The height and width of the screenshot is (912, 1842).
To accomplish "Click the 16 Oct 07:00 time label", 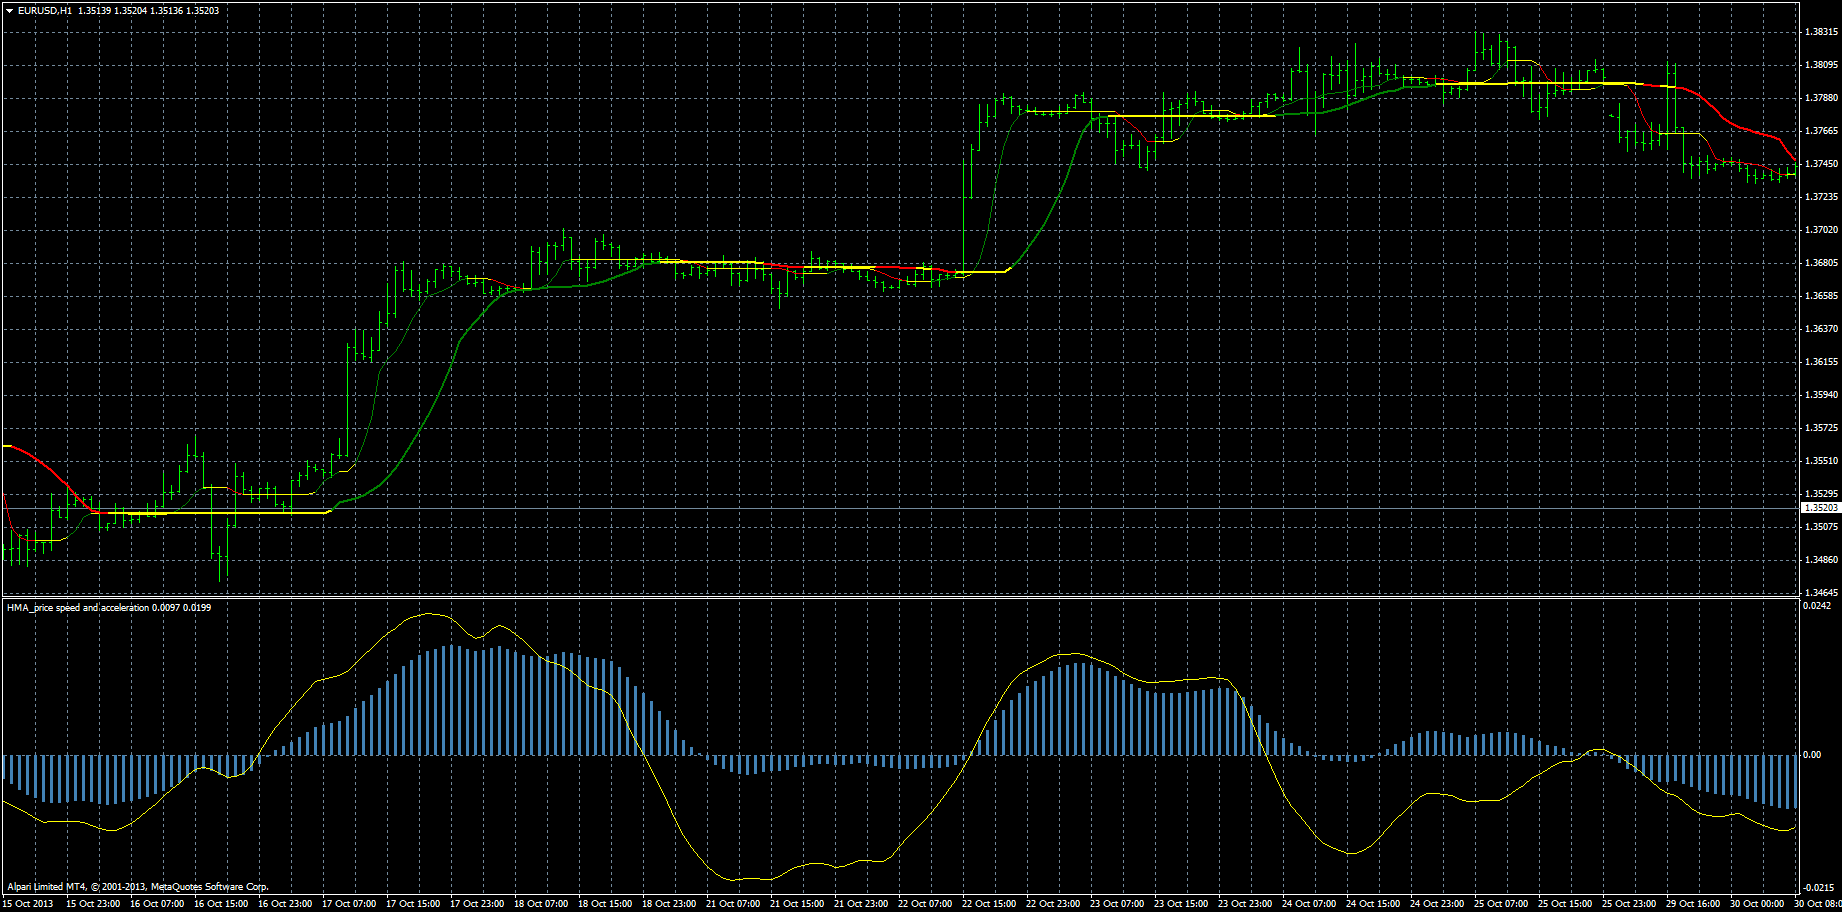I will tap(157, 904).
